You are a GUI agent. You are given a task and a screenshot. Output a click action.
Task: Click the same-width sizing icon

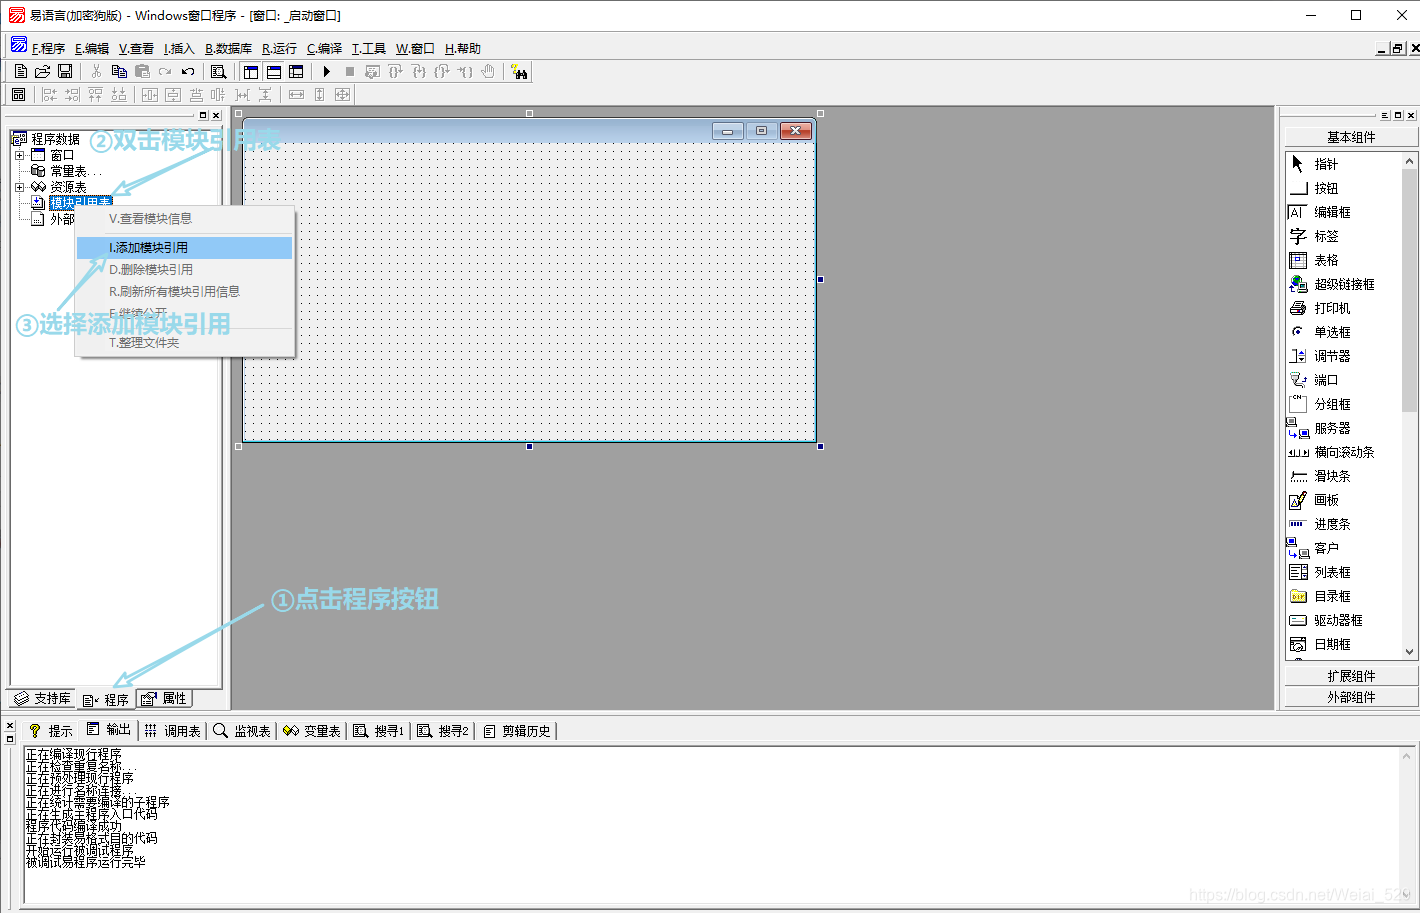point(296,94)
